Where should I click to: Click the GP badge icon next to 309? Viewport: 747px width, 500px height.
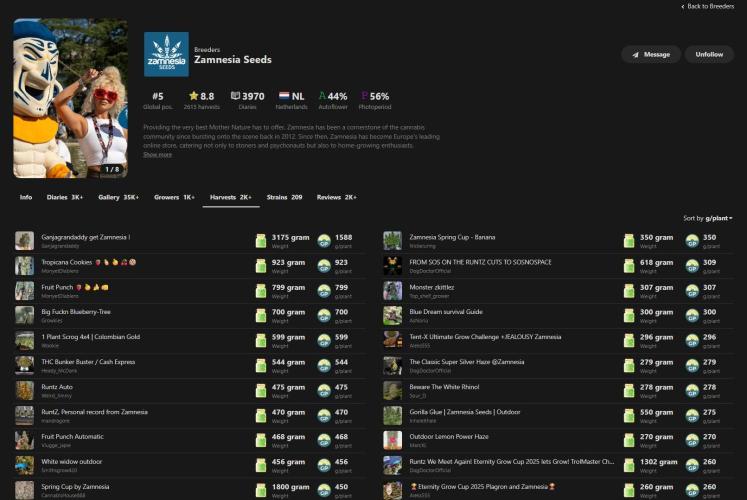coord(692,266)
